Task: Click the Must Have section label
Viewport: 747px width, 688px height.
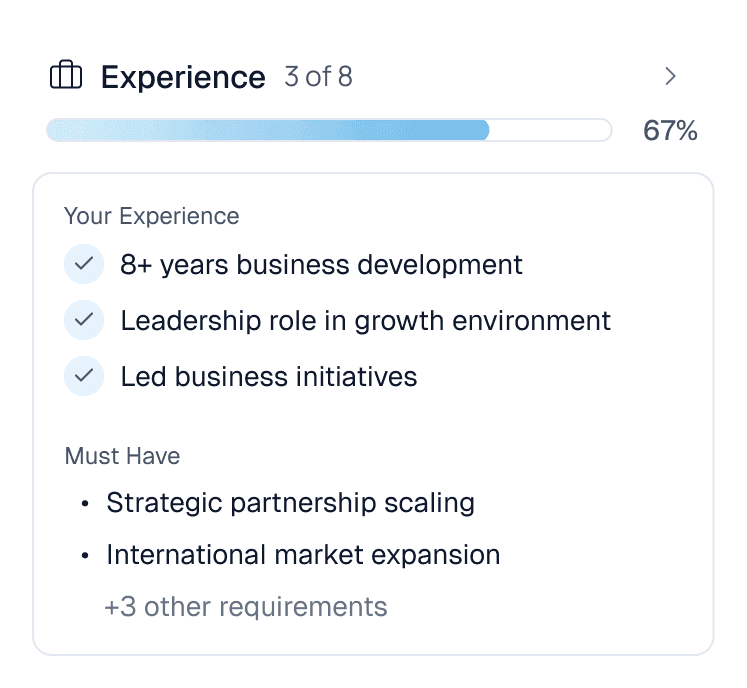Action: 122,456
